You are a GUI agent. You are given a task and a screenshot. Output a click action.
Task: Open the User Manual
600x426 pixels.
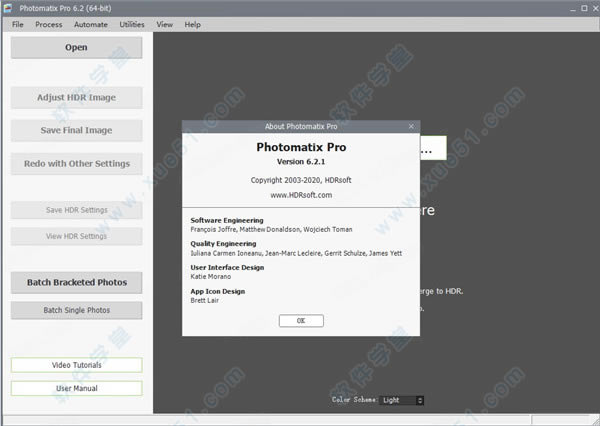(77, 388)
